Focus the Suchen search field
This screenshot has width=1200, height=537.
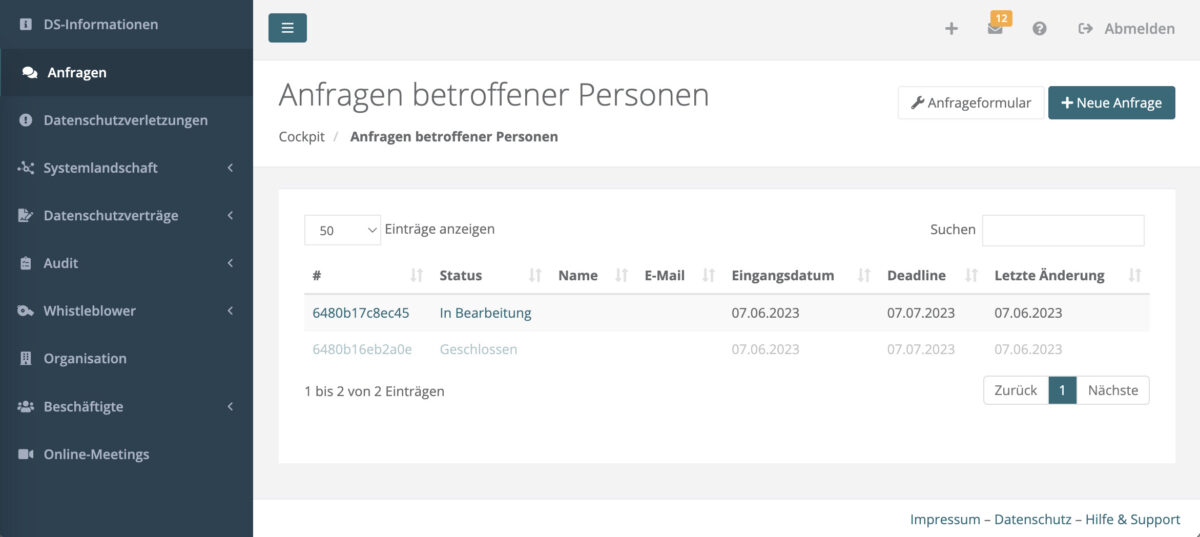1062,230
